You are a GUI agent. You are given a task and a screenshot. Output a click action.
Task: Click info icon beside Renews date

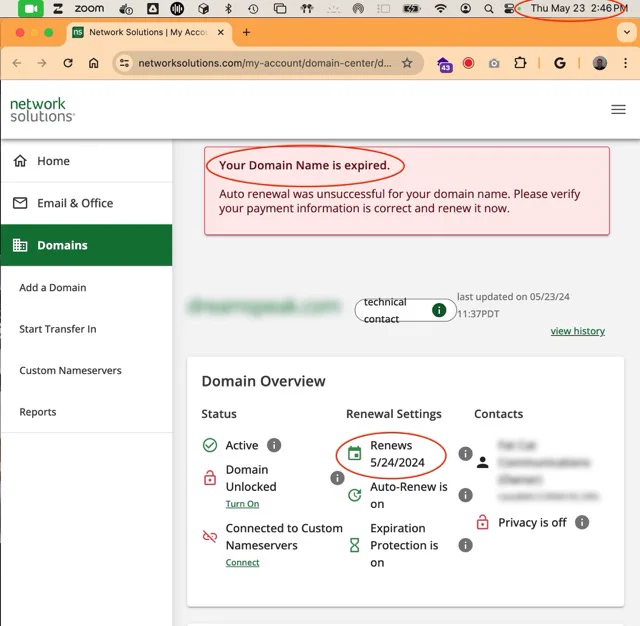[465, 453]
